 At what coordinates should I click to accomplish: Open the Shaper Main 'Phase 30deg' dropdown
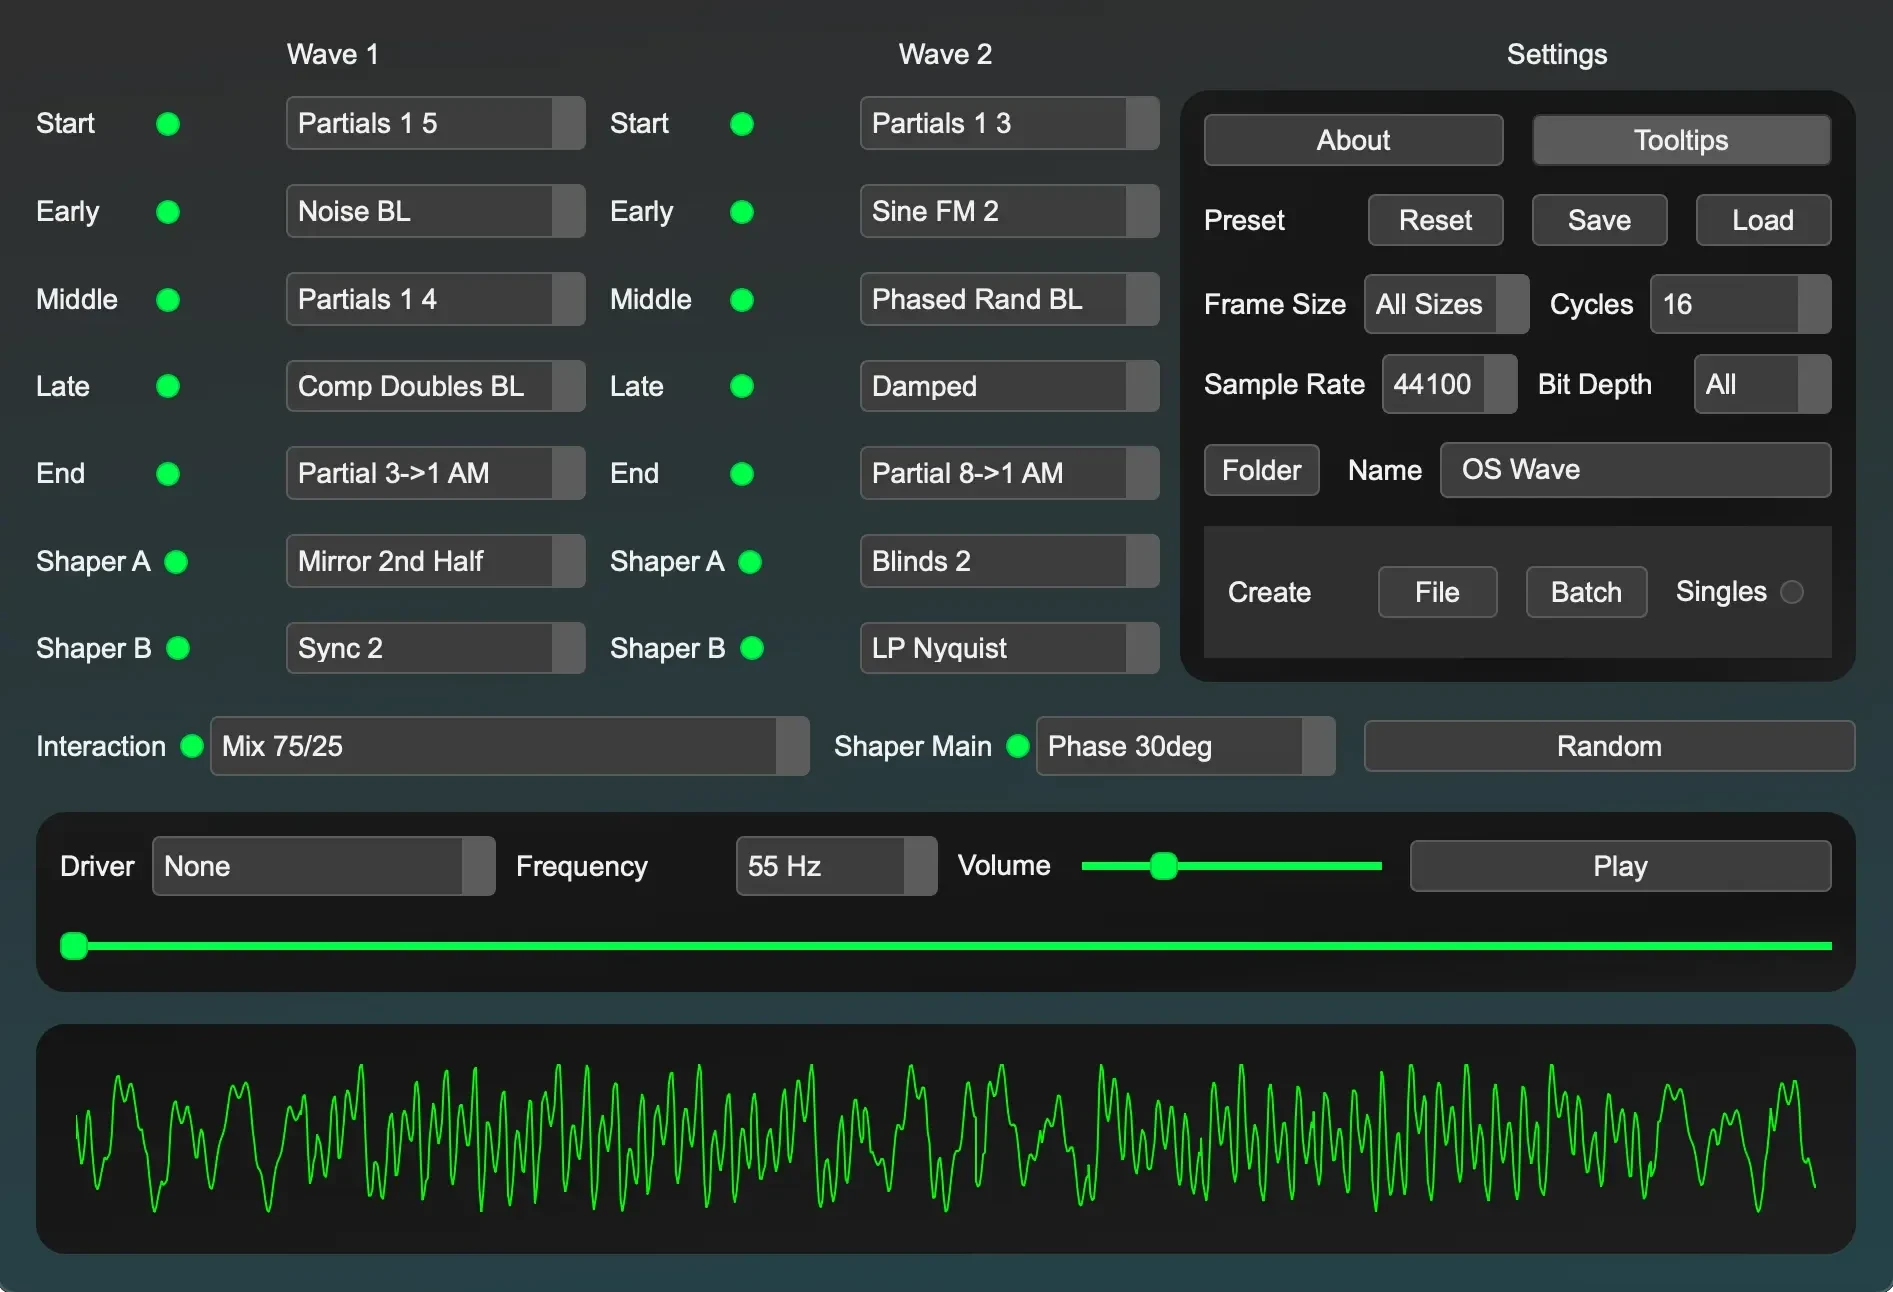[1185, 746]
